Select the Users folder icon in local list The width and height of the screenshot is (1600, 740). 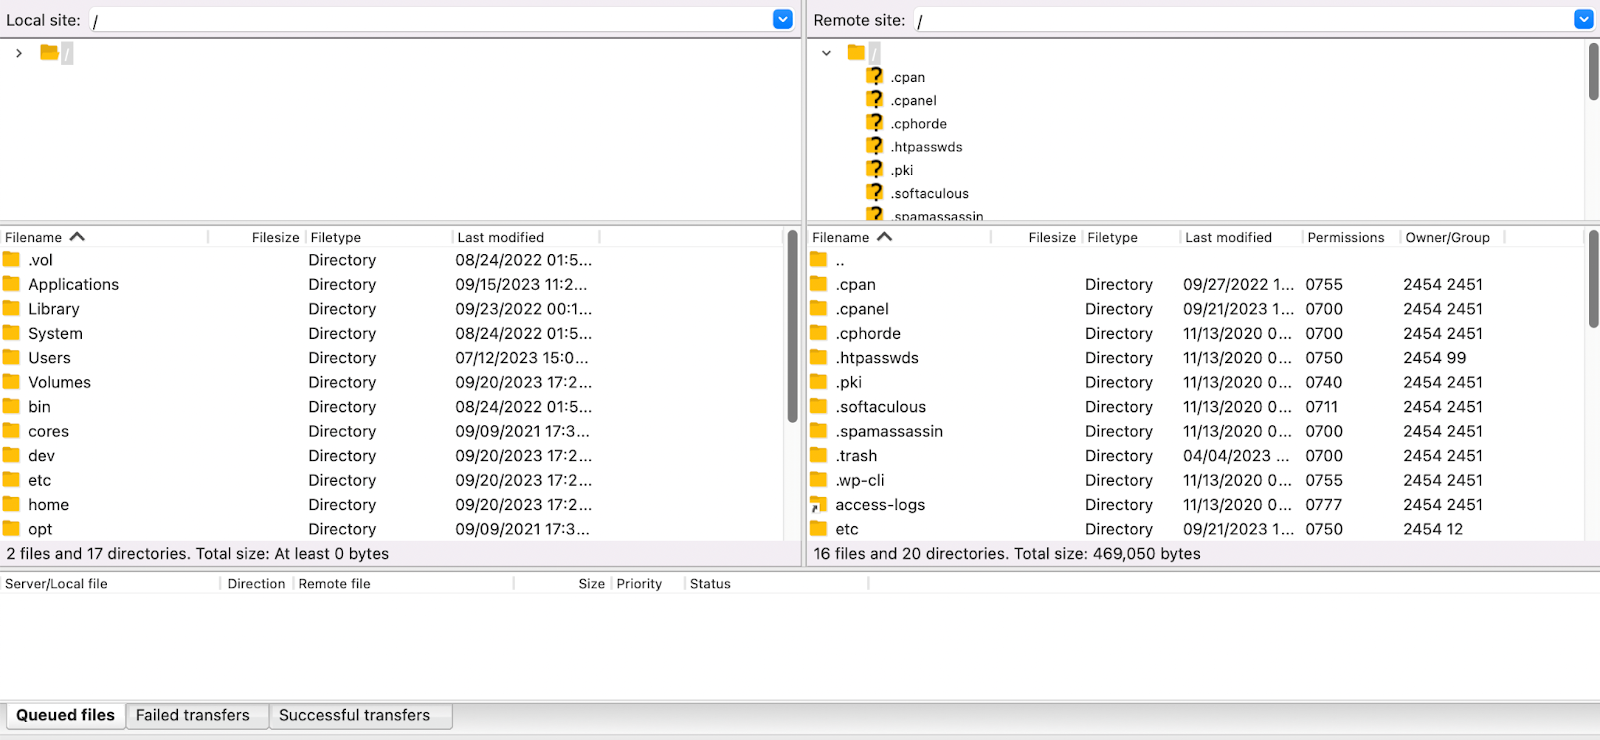coord(12,358)
